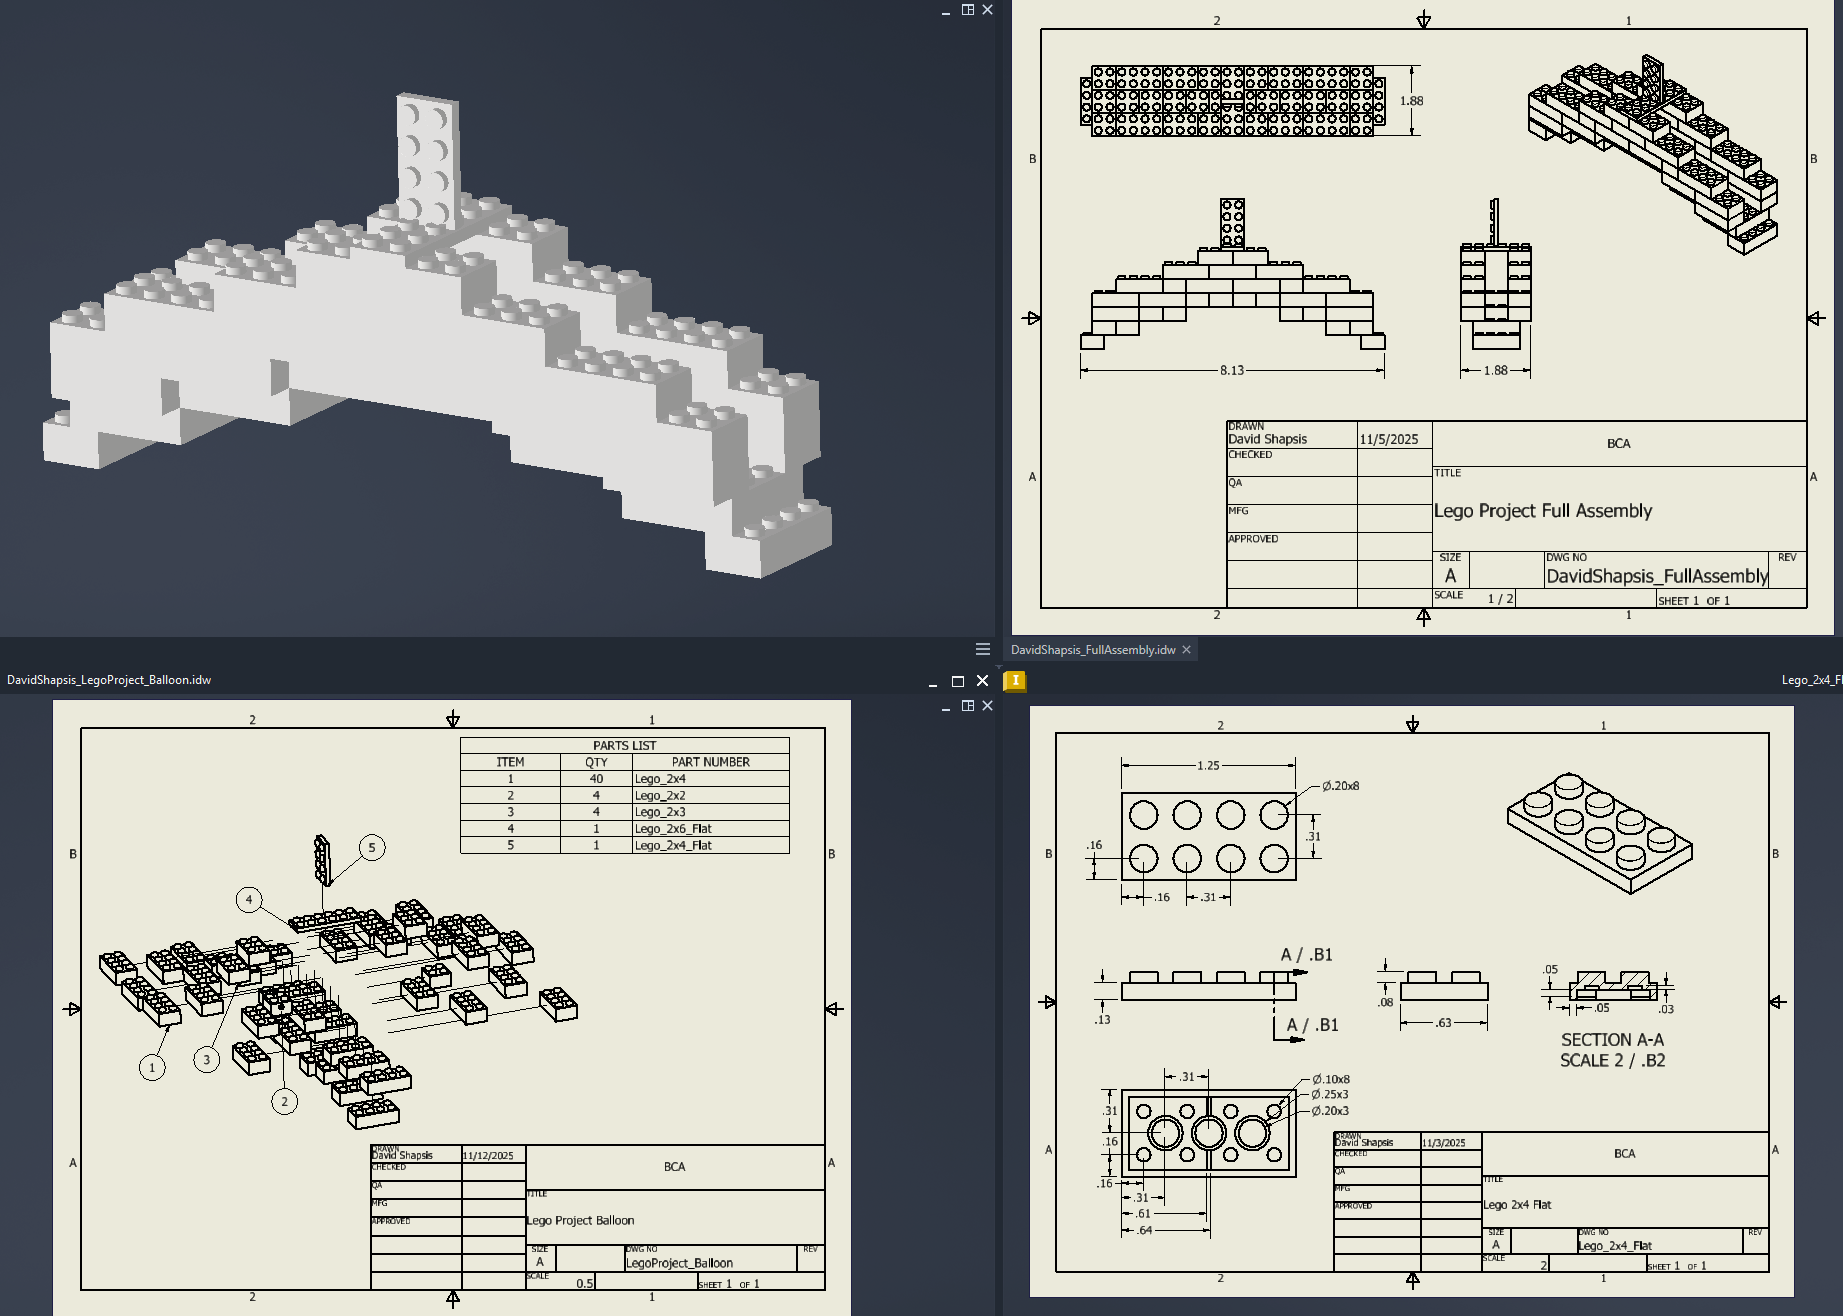The width and height of the screenshot is (1843, 1316).
Task: Switch to the Lego_2x4_Flat document tab
Action: click(x=1811, y=679)
